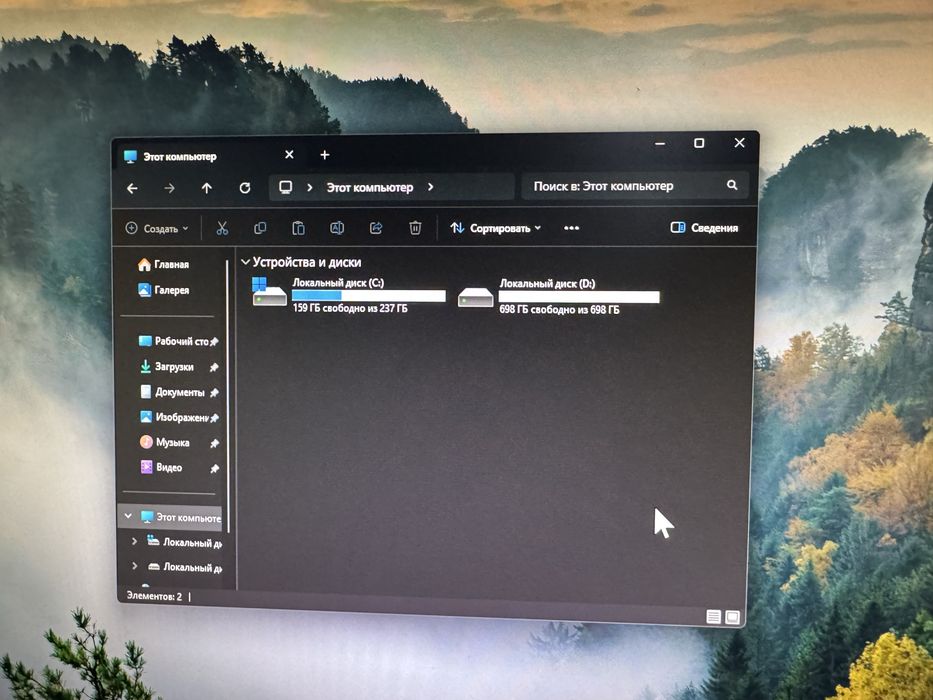The height and width of the screenshot is (700, 933).
Task: Click 159 ГБ свободно из 237 ГБ text
Action: 350,308
